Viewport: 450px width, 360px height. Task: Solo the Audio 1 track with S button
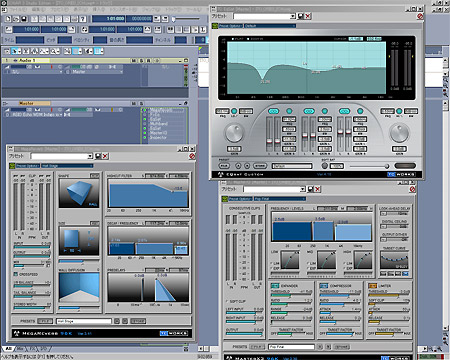(141, 61)
